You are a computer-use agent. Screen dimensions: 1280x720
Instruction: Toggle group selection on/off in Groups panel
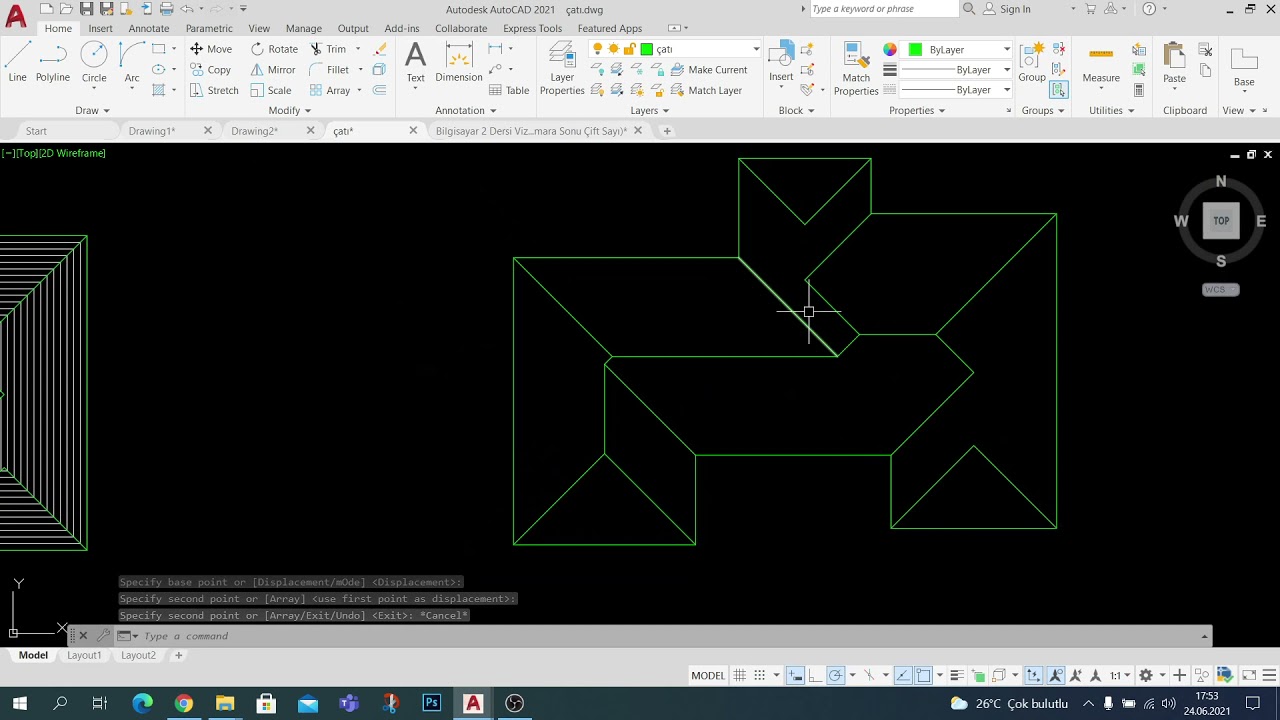click(x=1058, y=90)
